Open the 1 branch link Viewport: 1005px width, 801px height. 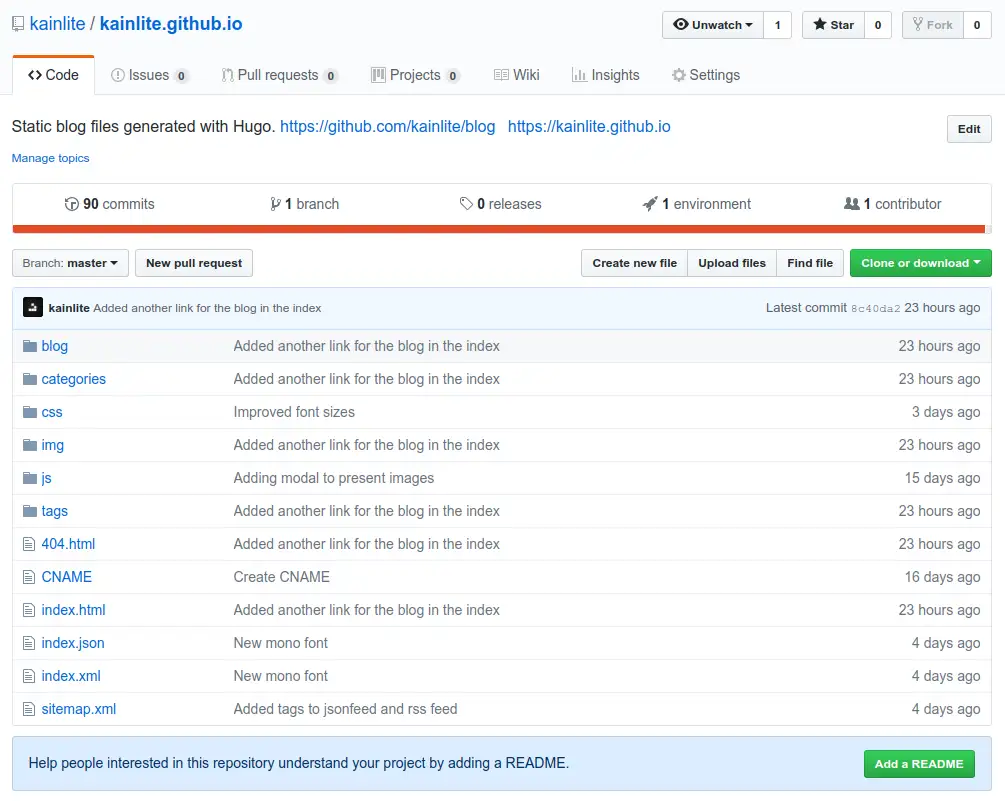click(x=304, y=204)
